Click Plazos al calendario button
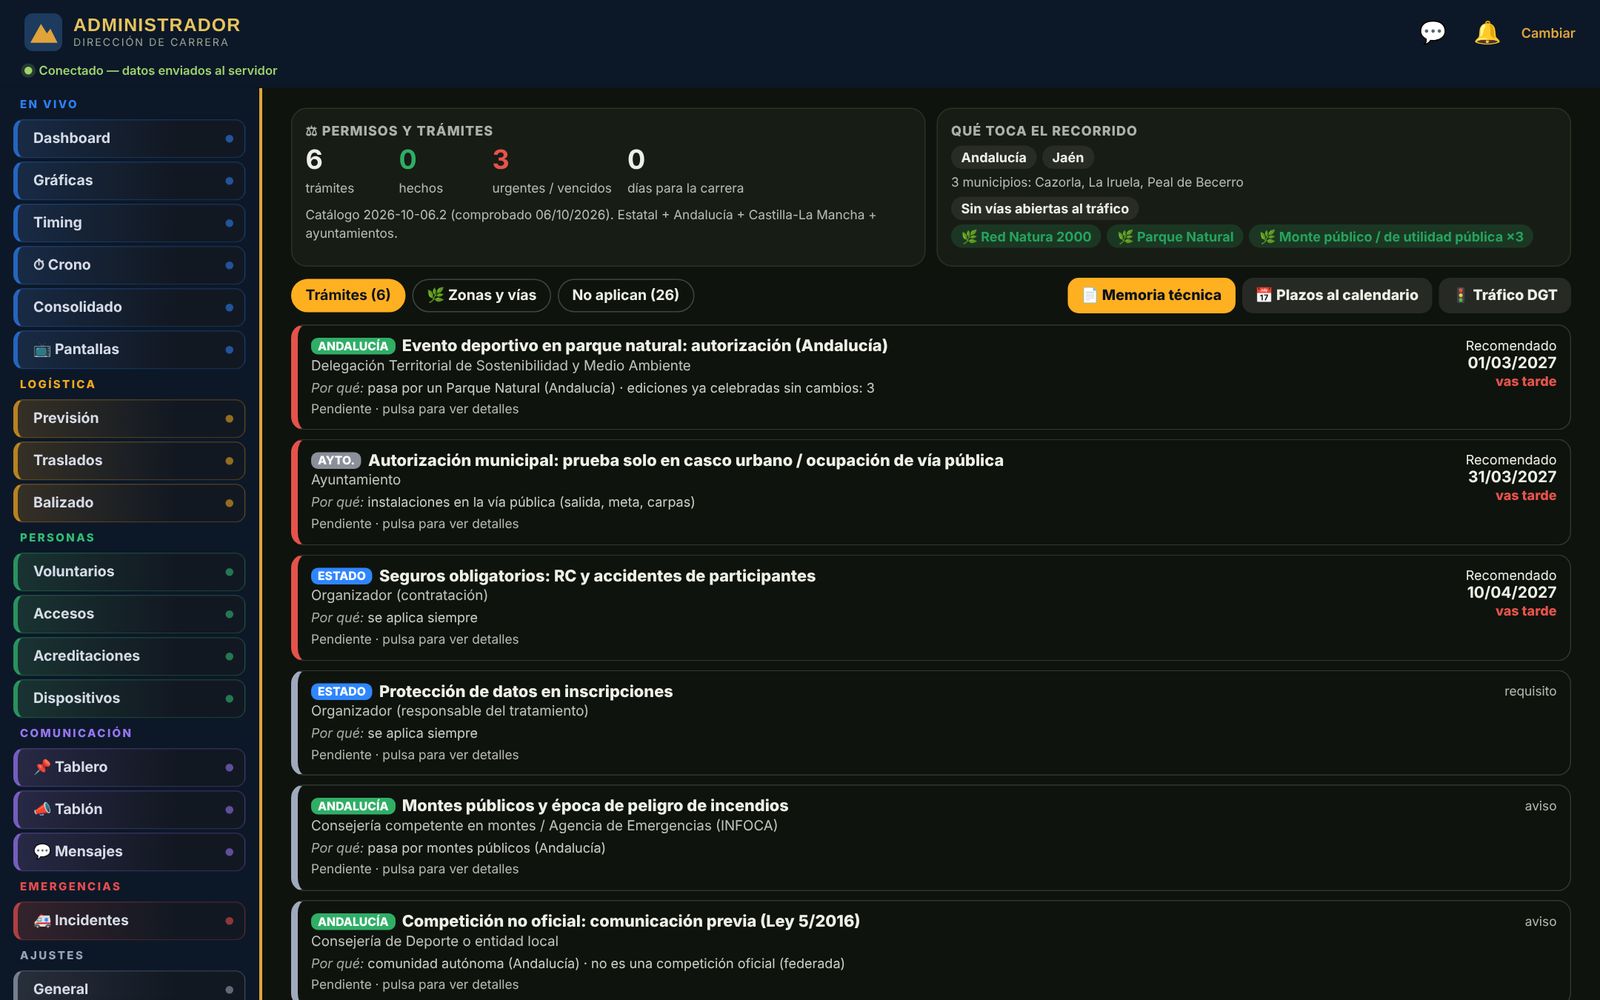The width and height of the screenshot is (1600, 1000). click(1336, 295)
